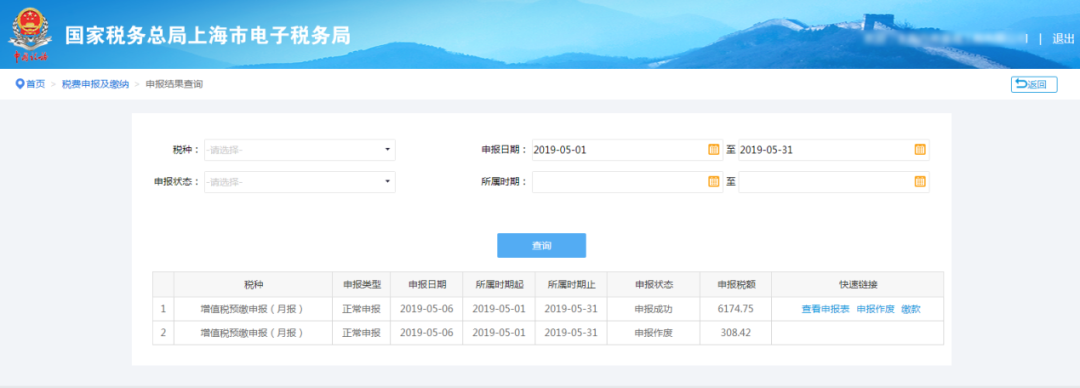Open calendar for 申报日期 end date
This screenshot has width=1080, height=388.
click(x=920, y=150)
